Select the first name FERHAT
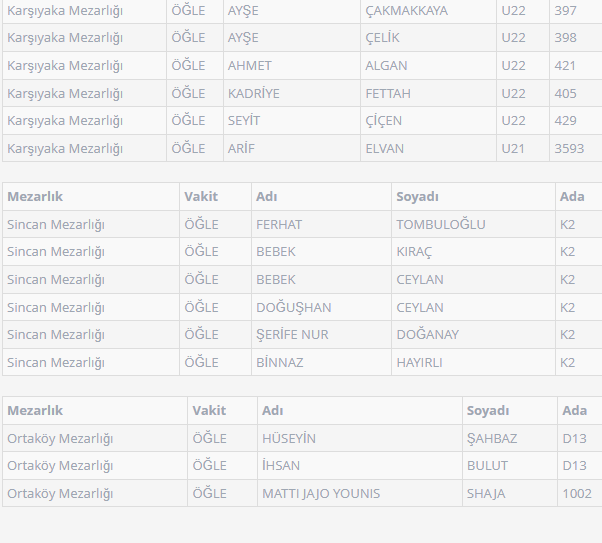Image resolution: width=602 pixels, height=543 pixels. pyautogui.click(x=279, y=224)
